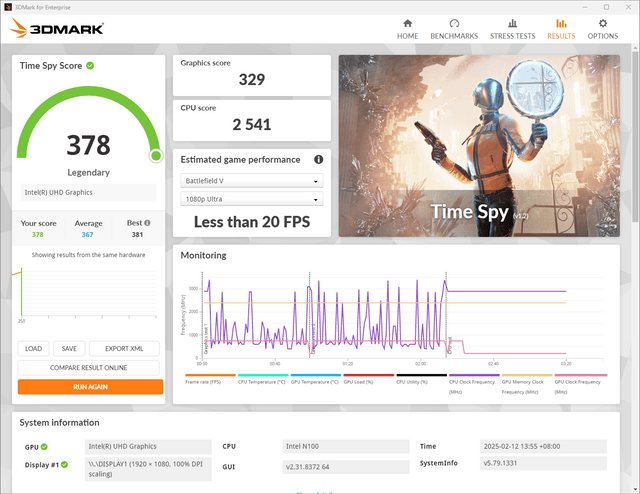Click the Intel(R) UHD Graphics GPU field
640x494 pixels.
[x=148, y=447]
